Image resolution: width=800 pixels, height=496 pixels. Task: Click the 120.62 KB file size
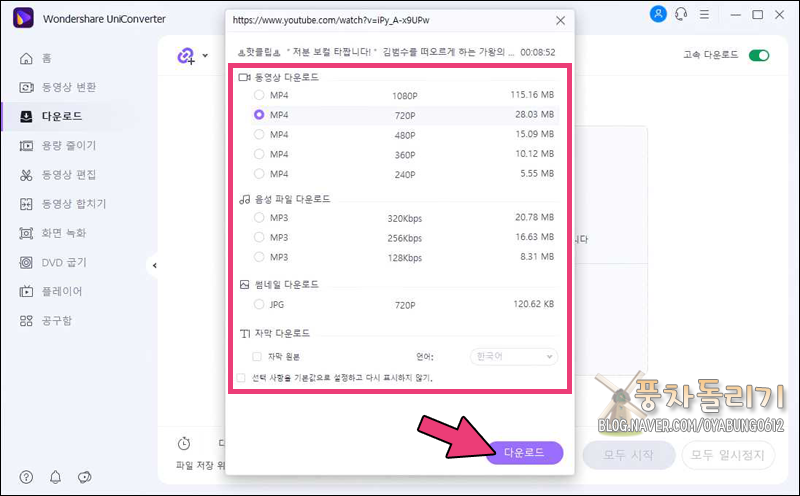(x=534, y=304)
